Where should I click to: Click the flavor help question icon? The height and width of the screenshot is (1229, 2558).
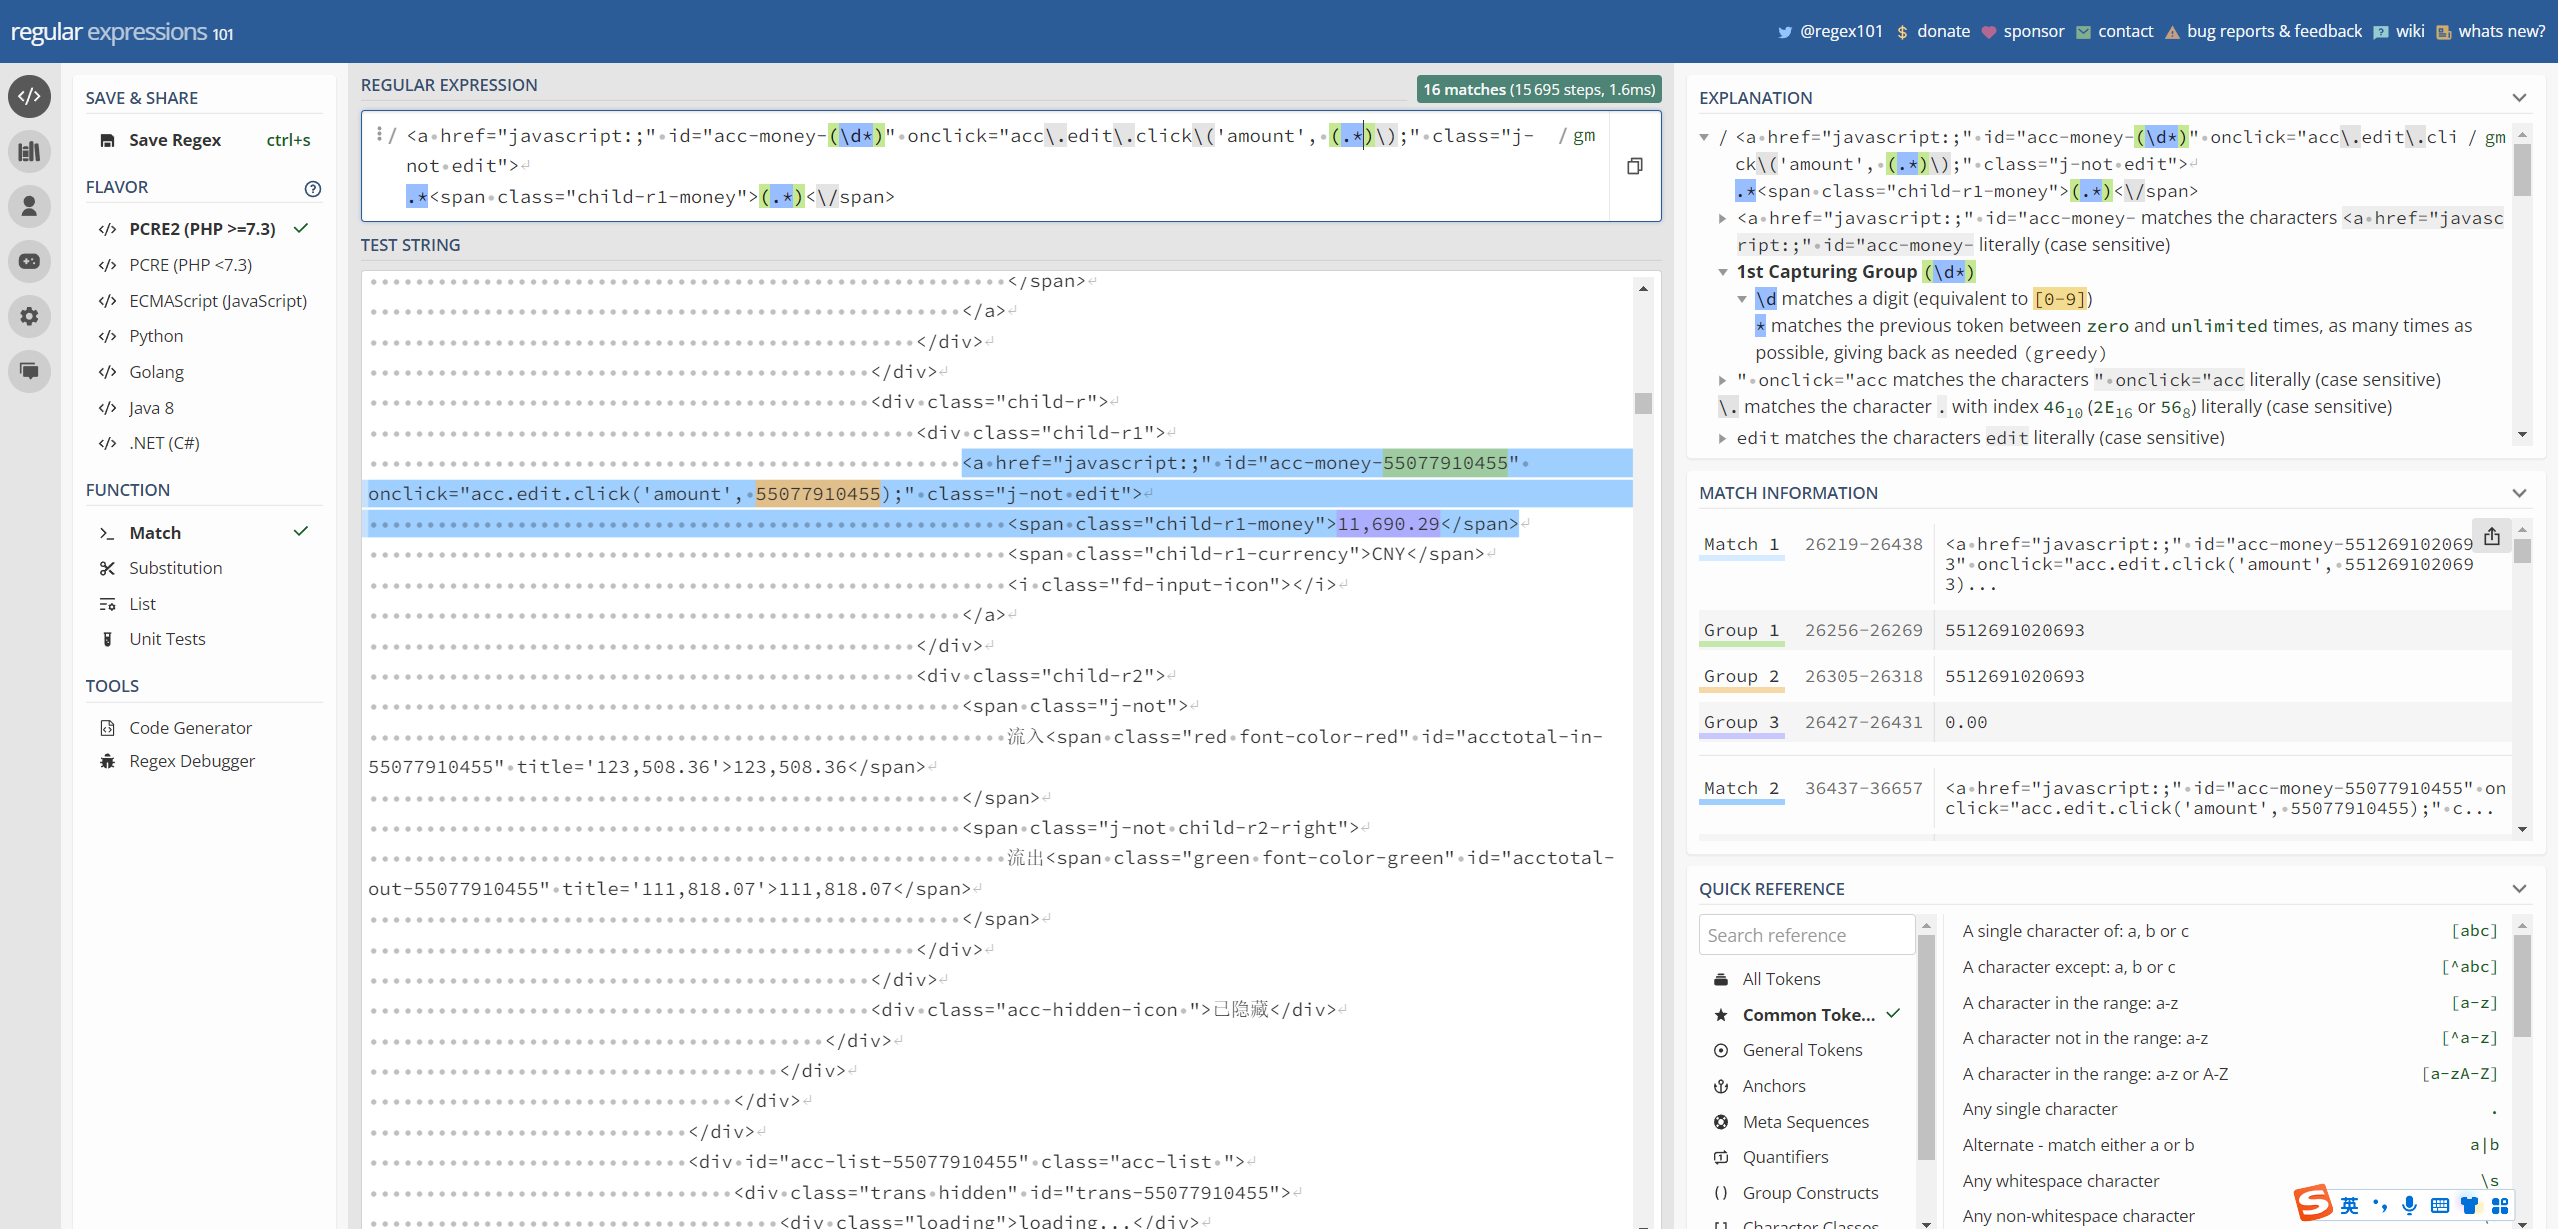[312, 188]
